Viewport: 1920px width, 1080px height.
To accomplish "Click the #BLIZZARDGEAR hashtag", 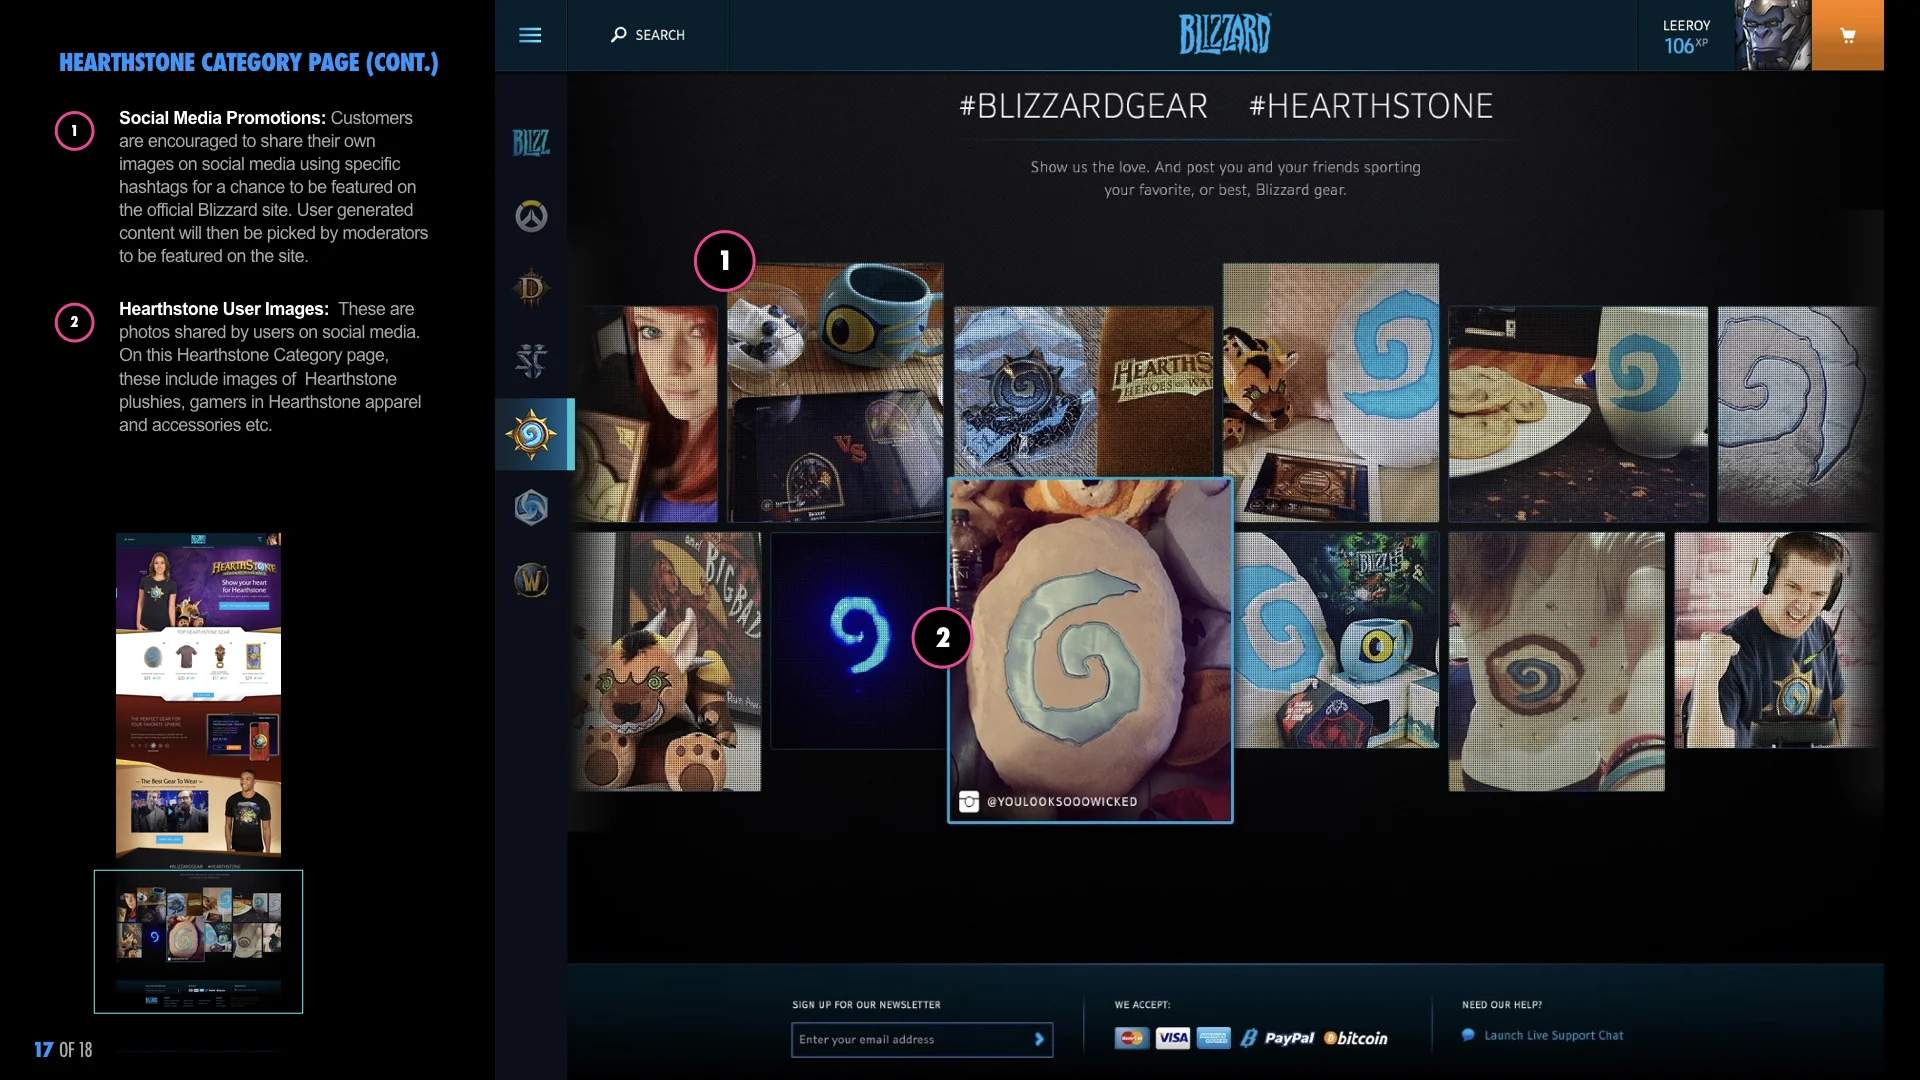I will pyautogui.click(x=1083, y=106).
